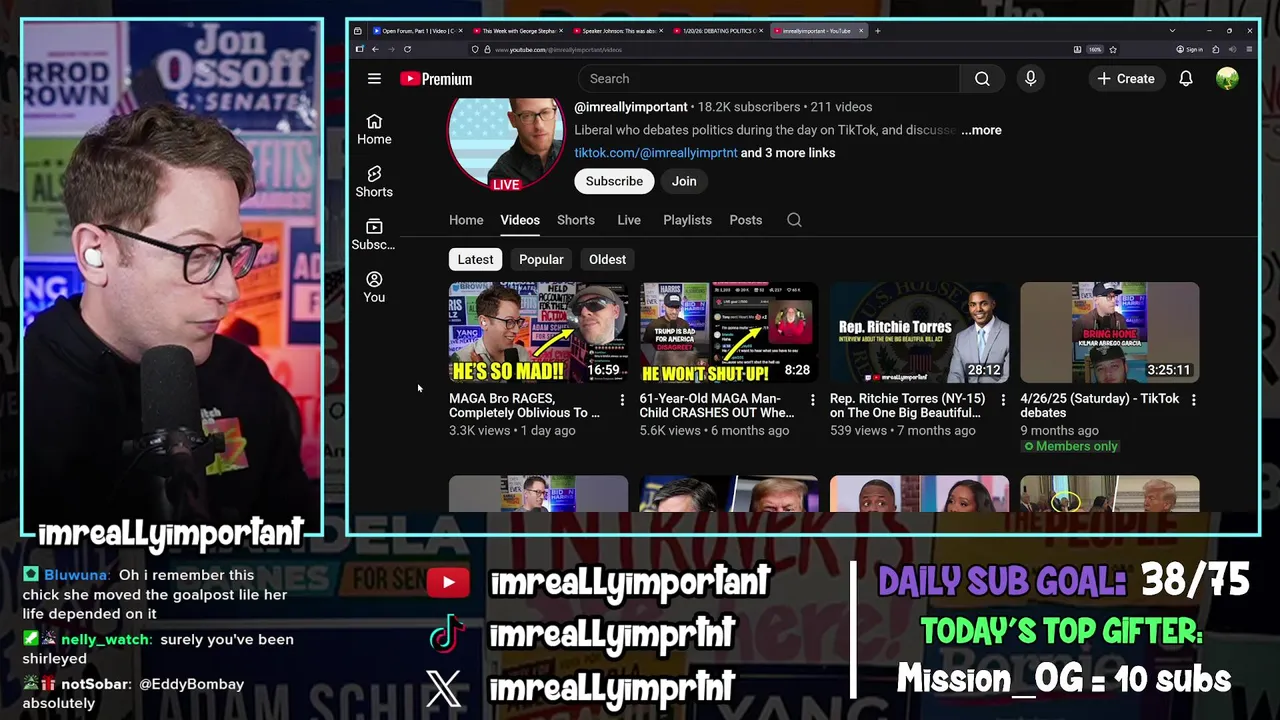Expand channel description with ...more
The image size is (1280, 720).
click(x=981, y=130)
